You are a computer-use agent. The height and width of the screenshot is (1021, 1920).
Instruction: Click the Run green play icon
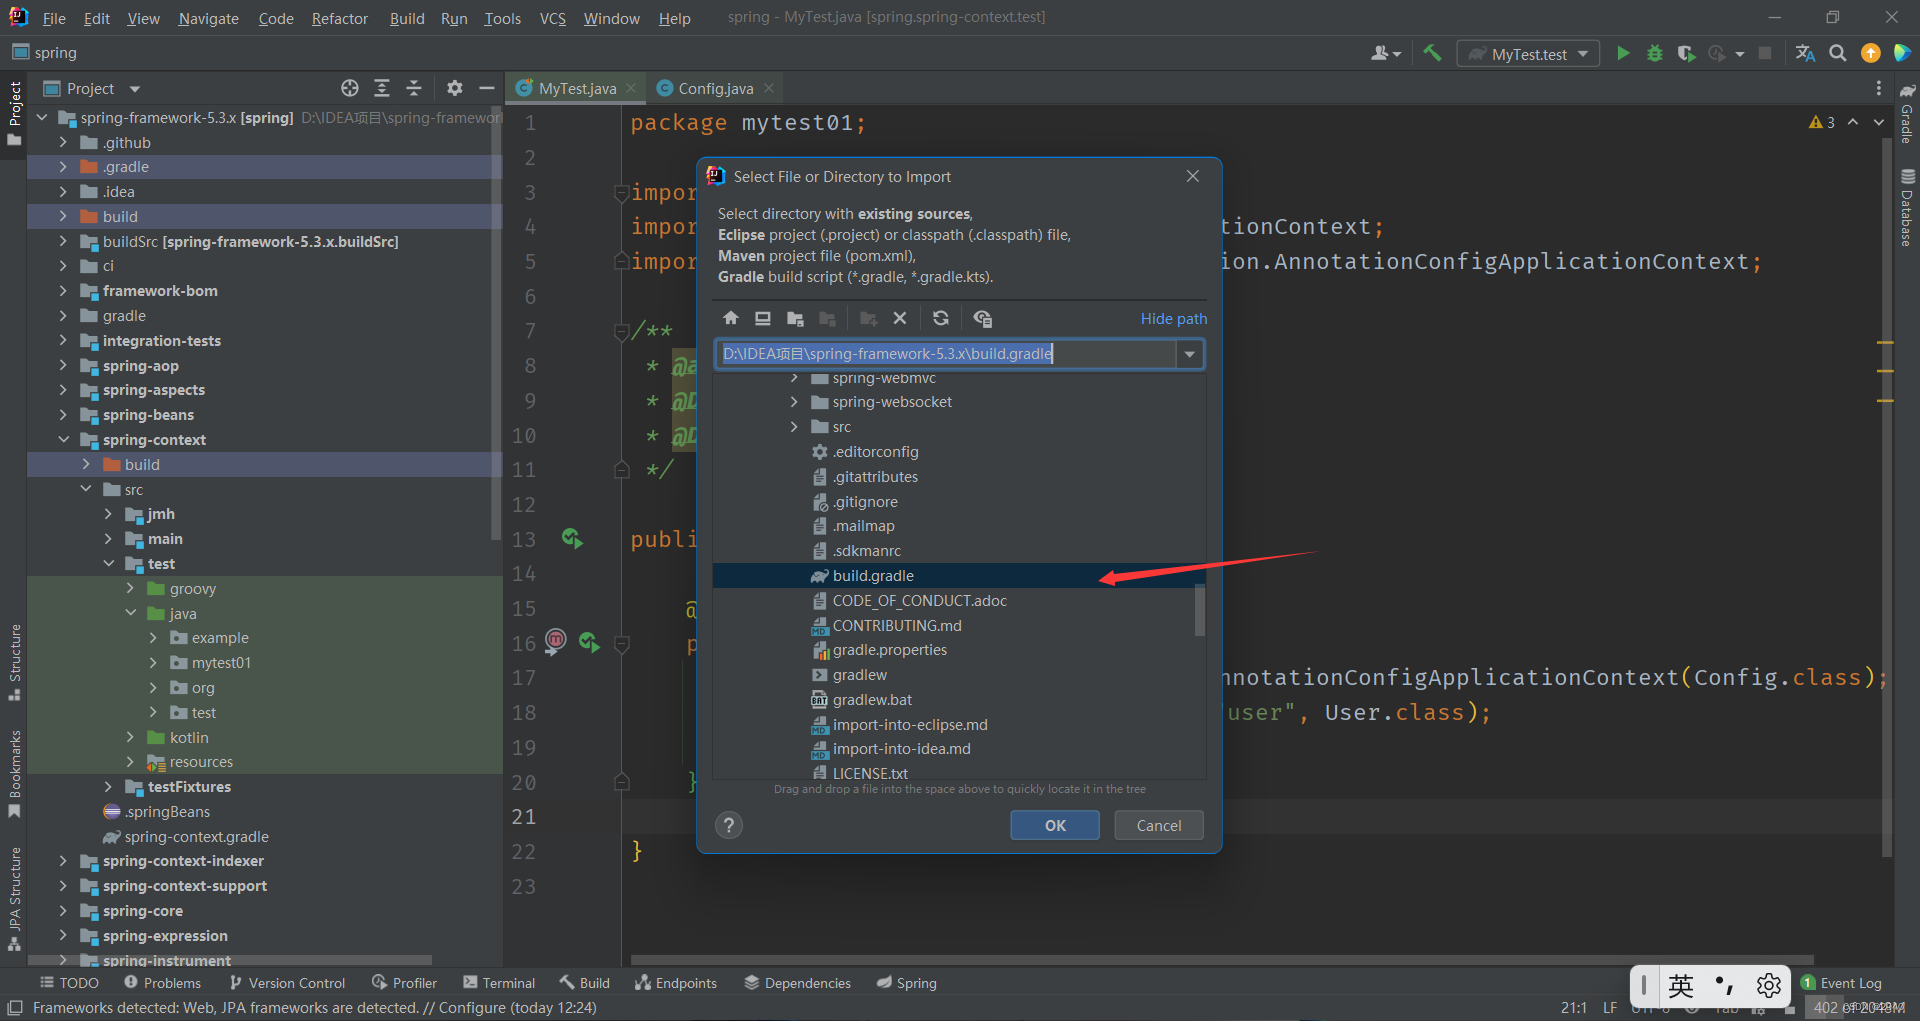(x=1623, y=53)
